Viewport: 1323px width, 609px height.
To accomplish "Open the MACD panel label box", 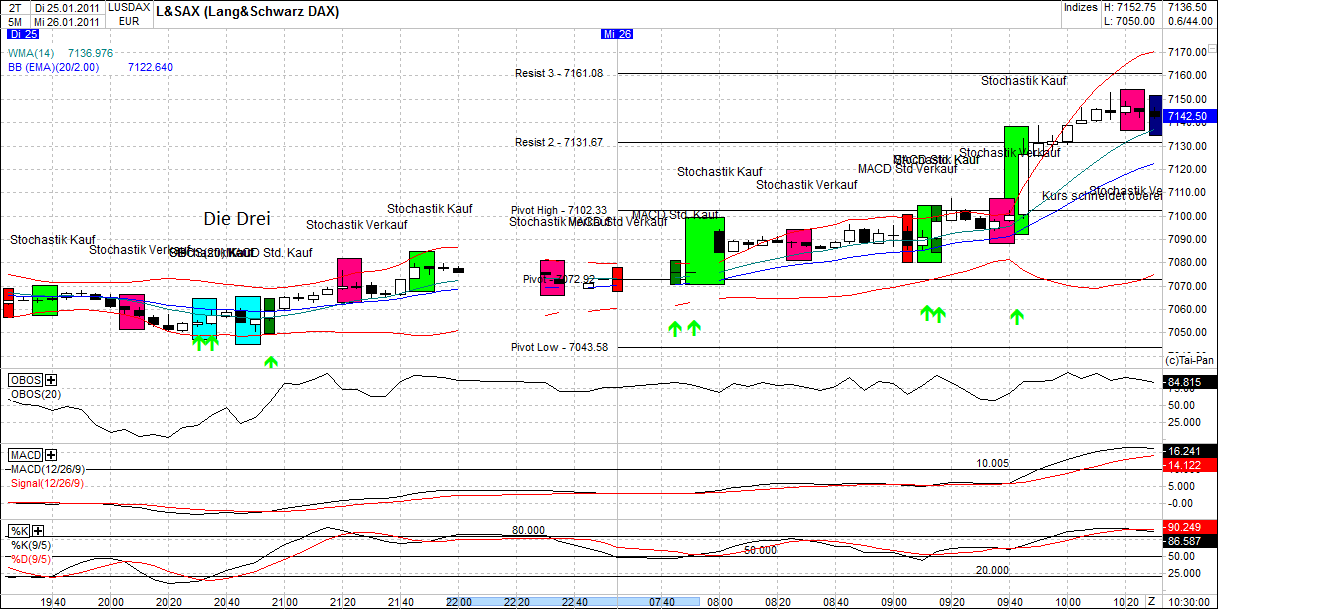I will pos(26,454).
